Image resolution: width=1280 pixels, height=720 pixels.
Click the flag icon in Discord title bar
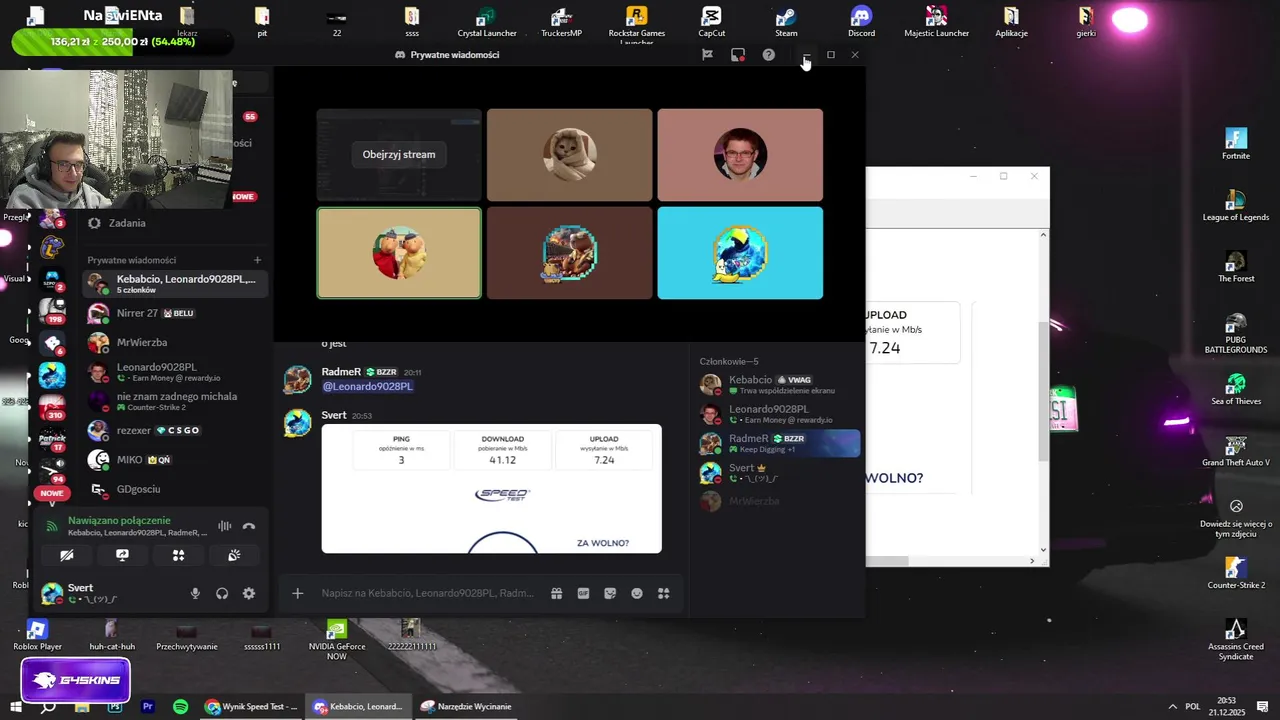707,55
